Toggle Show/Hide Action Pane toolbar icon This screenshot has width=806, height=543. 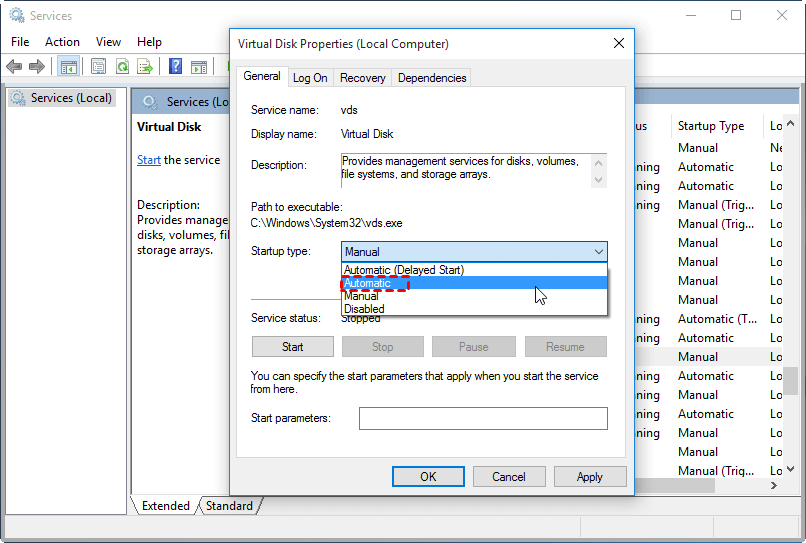point(198,66)
